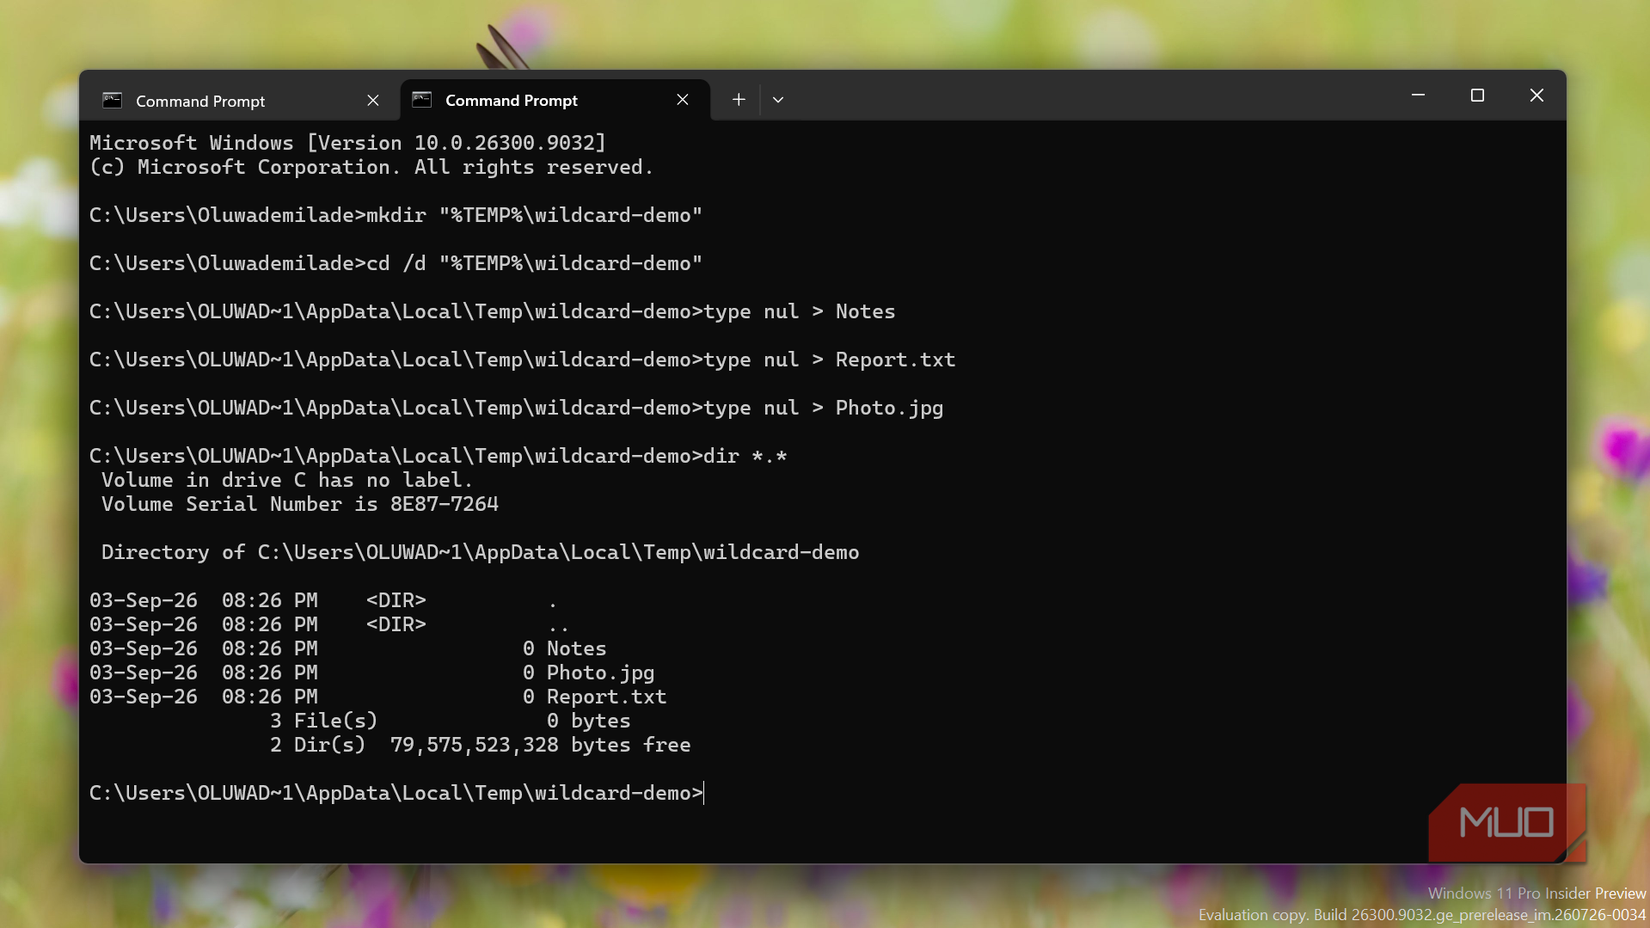This screenshot has width=1650, height=928.
Task: Click the mkdir wildcard-demo command line
Action: point(396,215)
